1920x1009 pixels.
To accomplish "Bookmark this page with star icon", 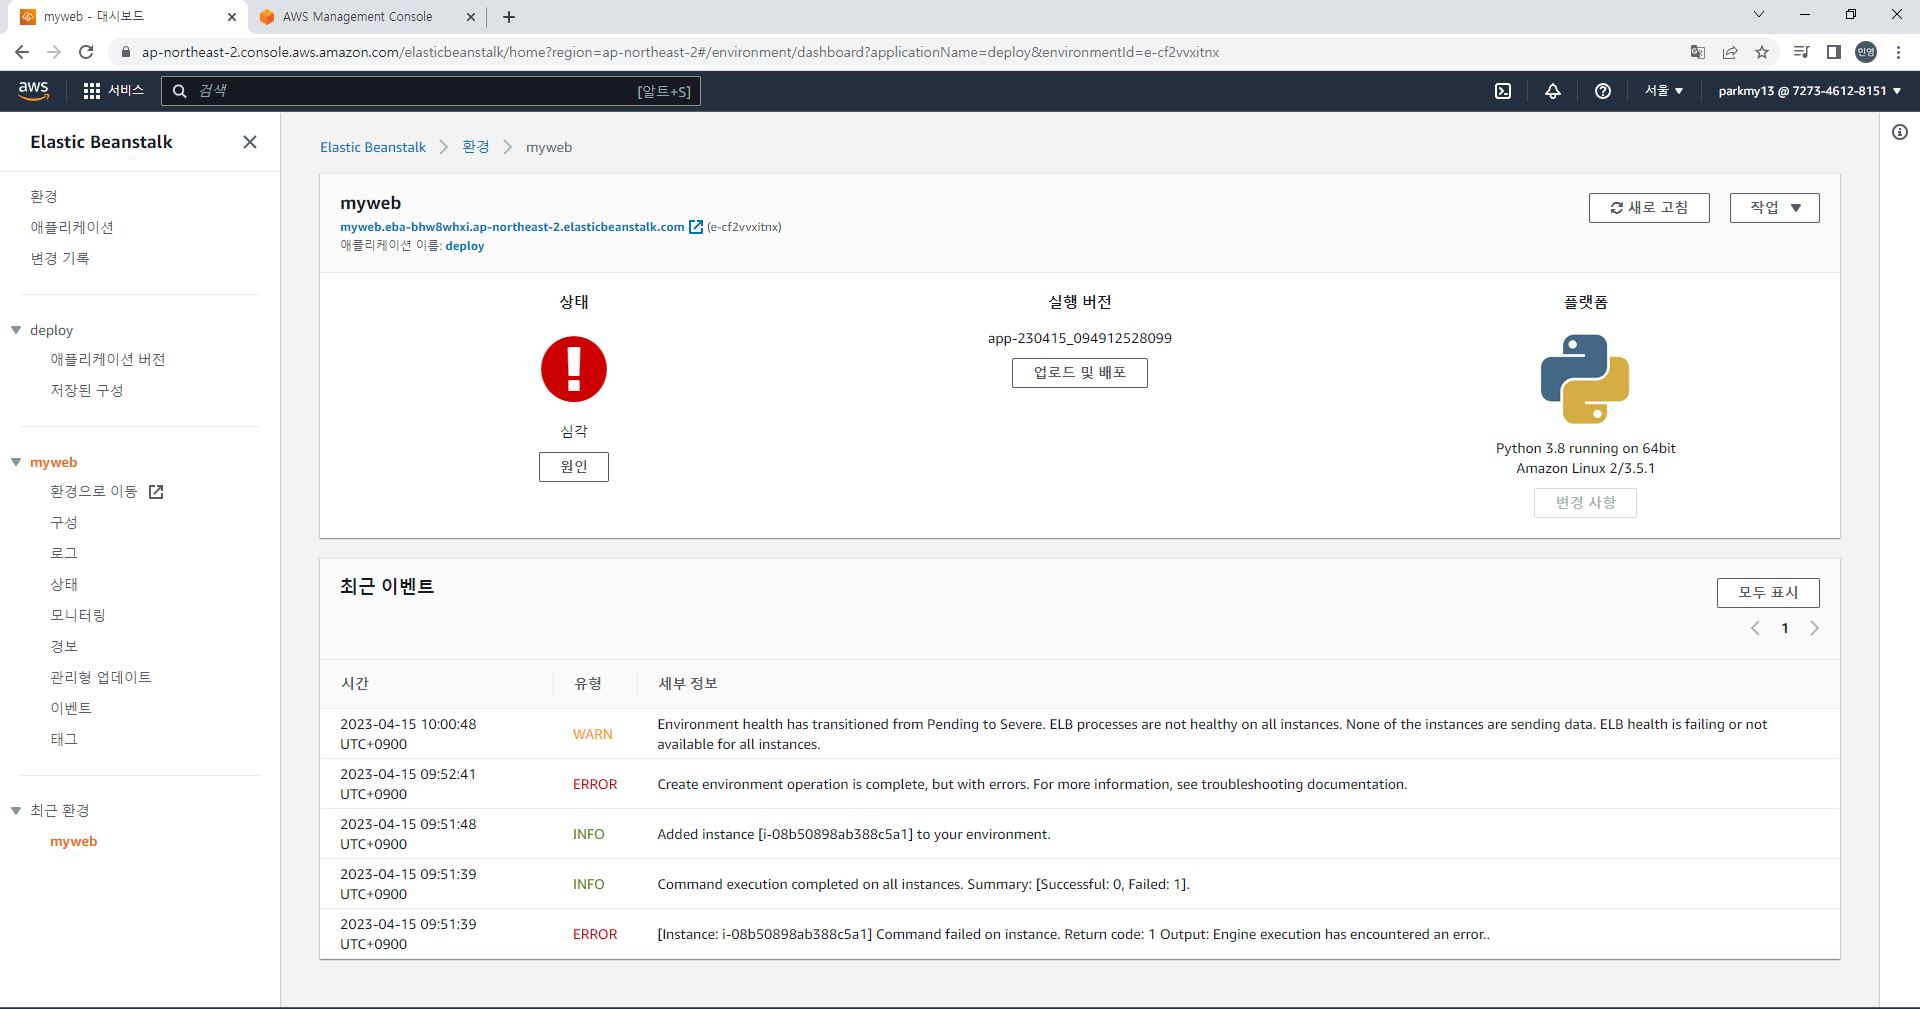I will click(1762, 52).
